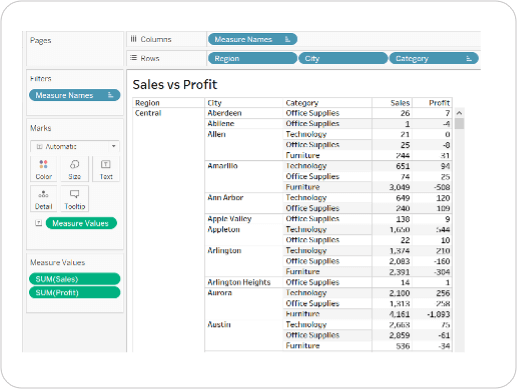Click the table's vertical scrollbar thumb
This screenshot has width=517, height=389.
459,123
